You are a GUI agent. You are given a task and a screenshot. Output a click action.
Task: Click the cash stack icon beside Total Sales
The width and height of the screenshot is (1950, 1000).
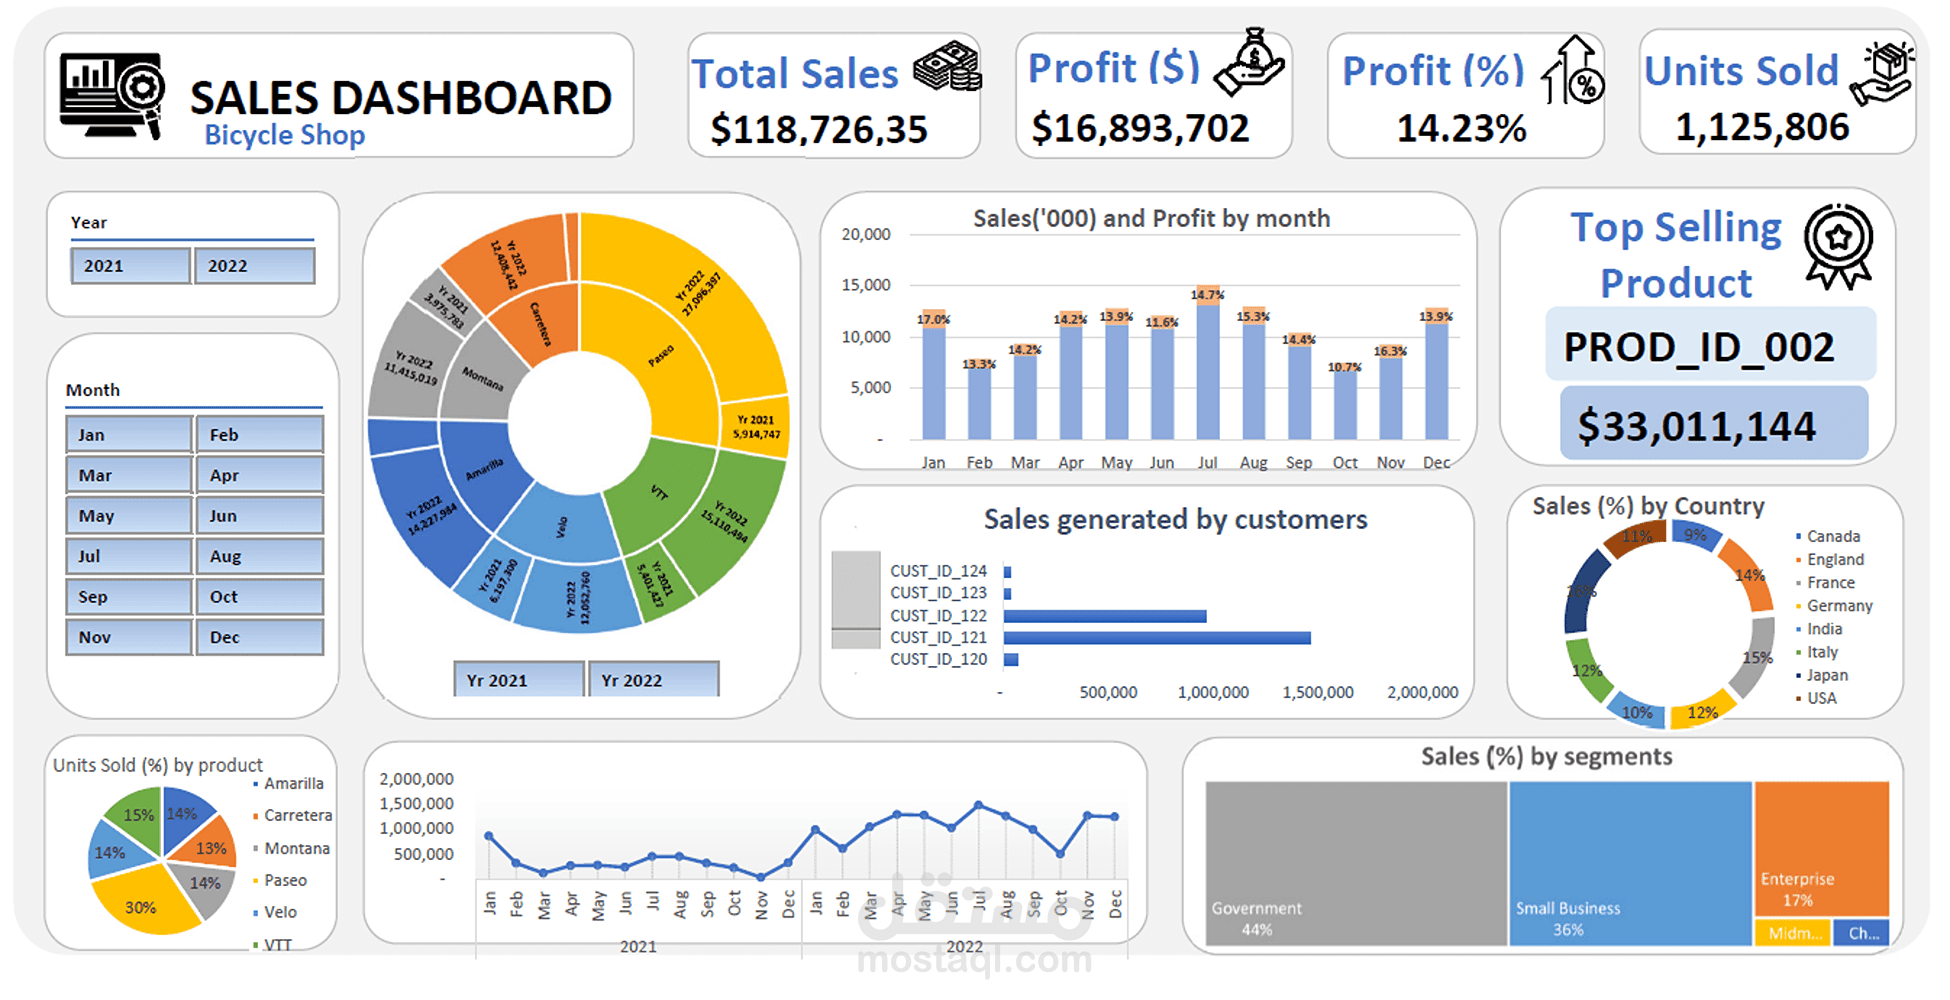pos(946,68)
